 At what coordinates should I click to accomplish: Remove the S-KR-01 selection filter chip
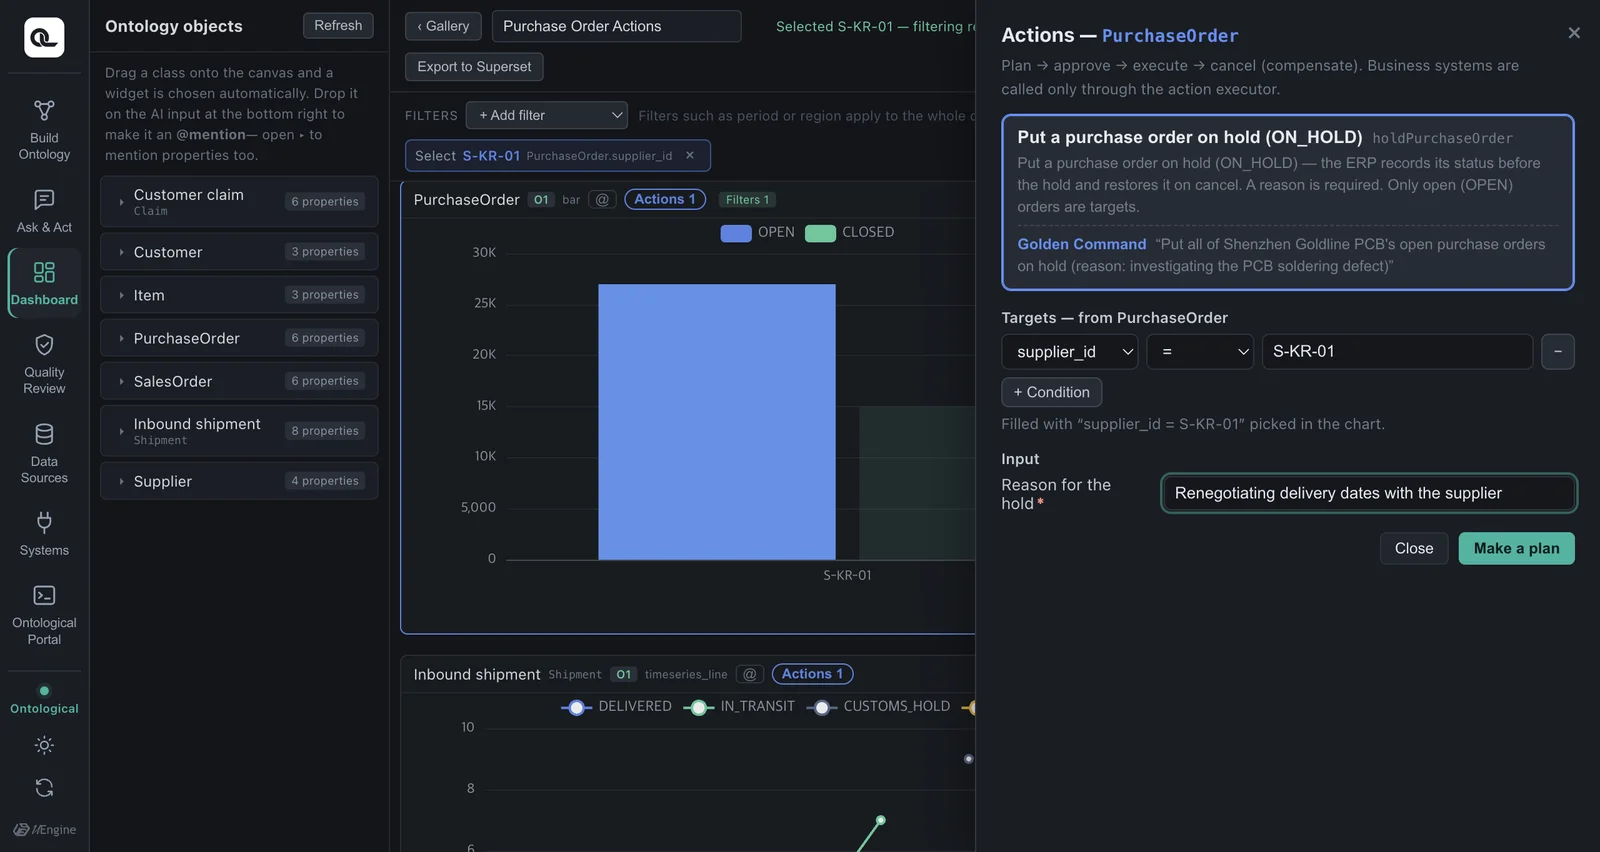(x=690, y=155)
